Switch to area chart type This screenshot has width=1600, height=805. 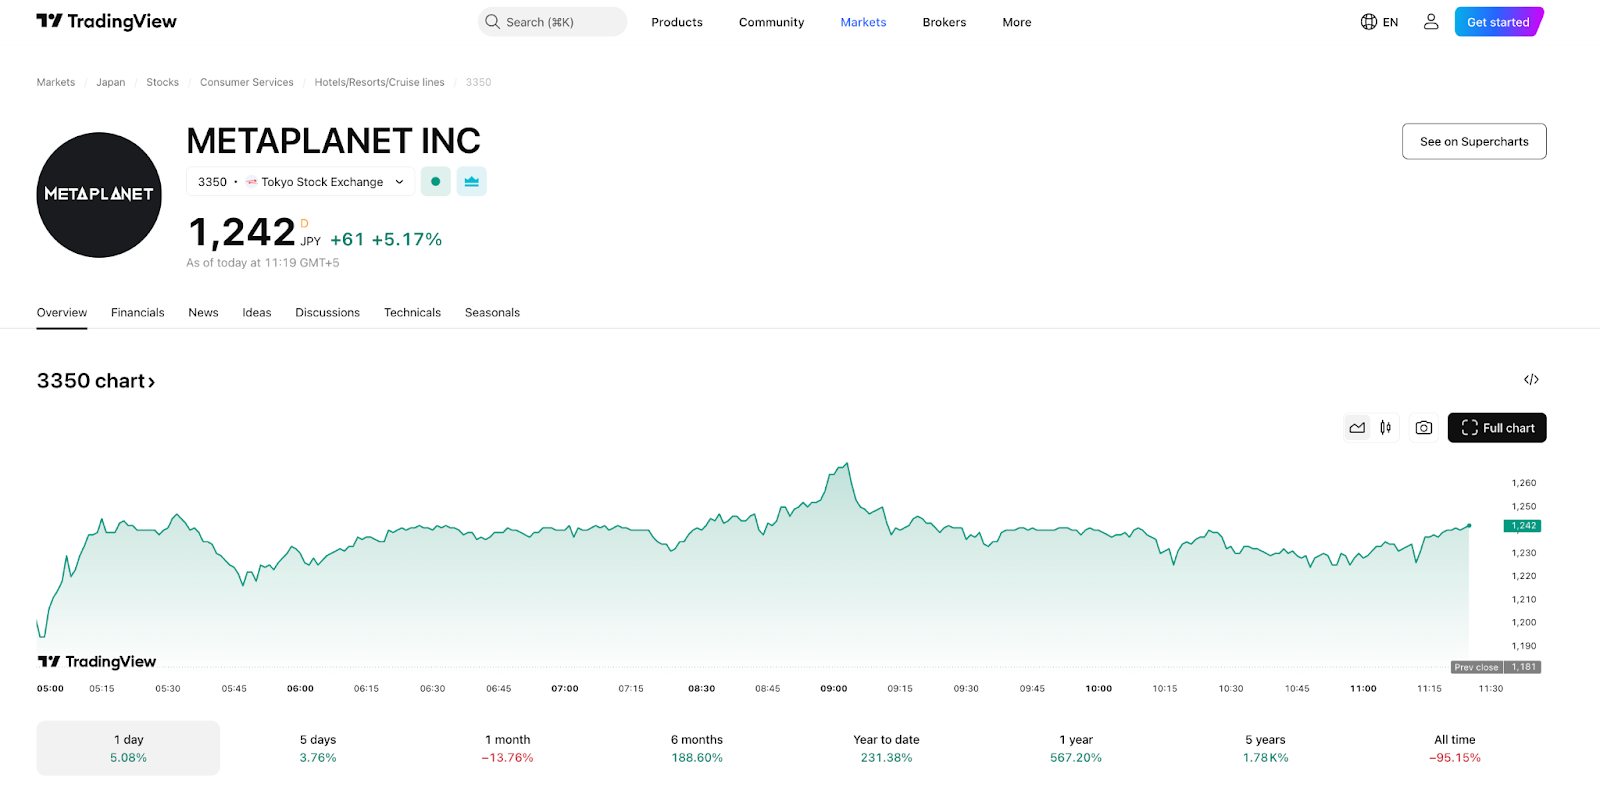(x=1357, y=428)
